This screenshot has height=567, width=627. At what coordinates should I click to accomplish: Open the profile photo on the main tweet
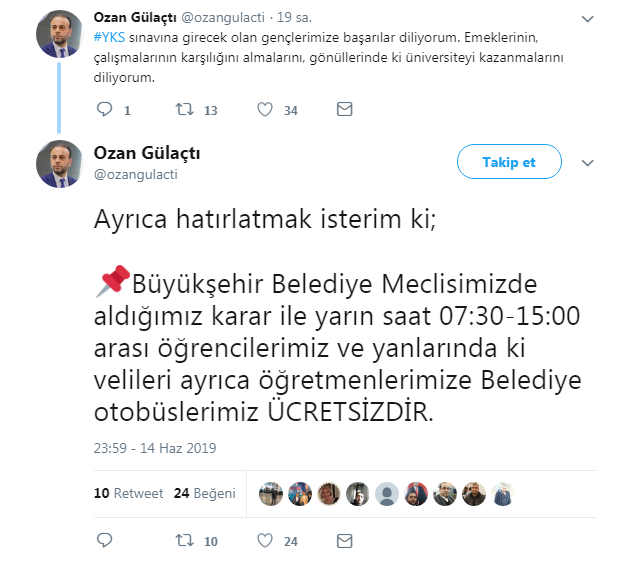[x=59, y=164]
